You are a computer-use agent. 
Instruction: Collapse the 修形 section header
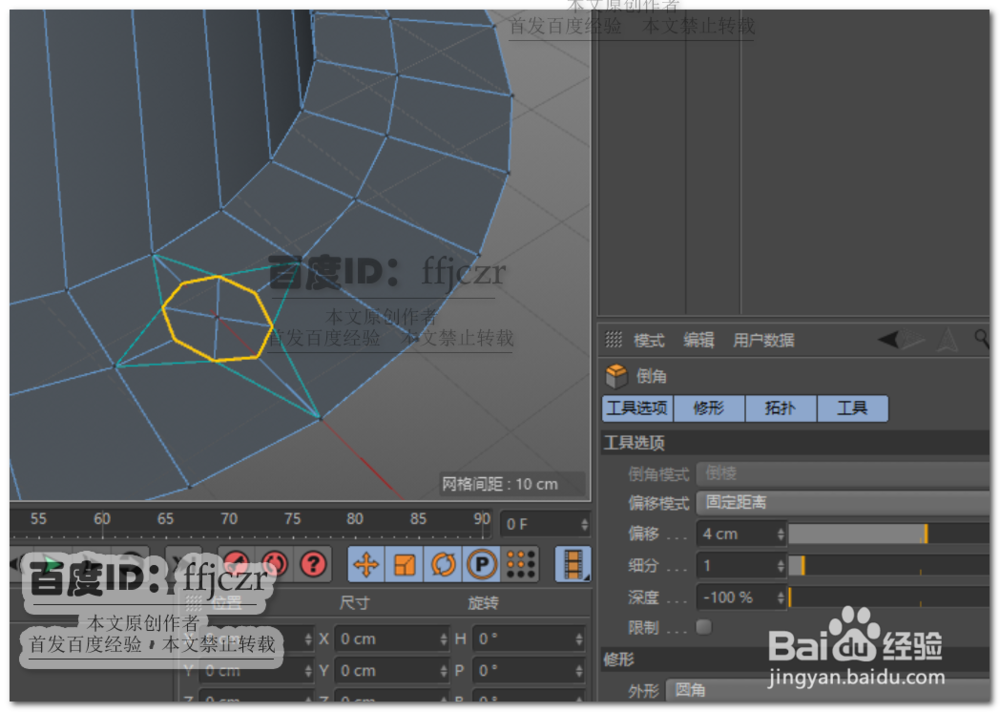point(795,659)
